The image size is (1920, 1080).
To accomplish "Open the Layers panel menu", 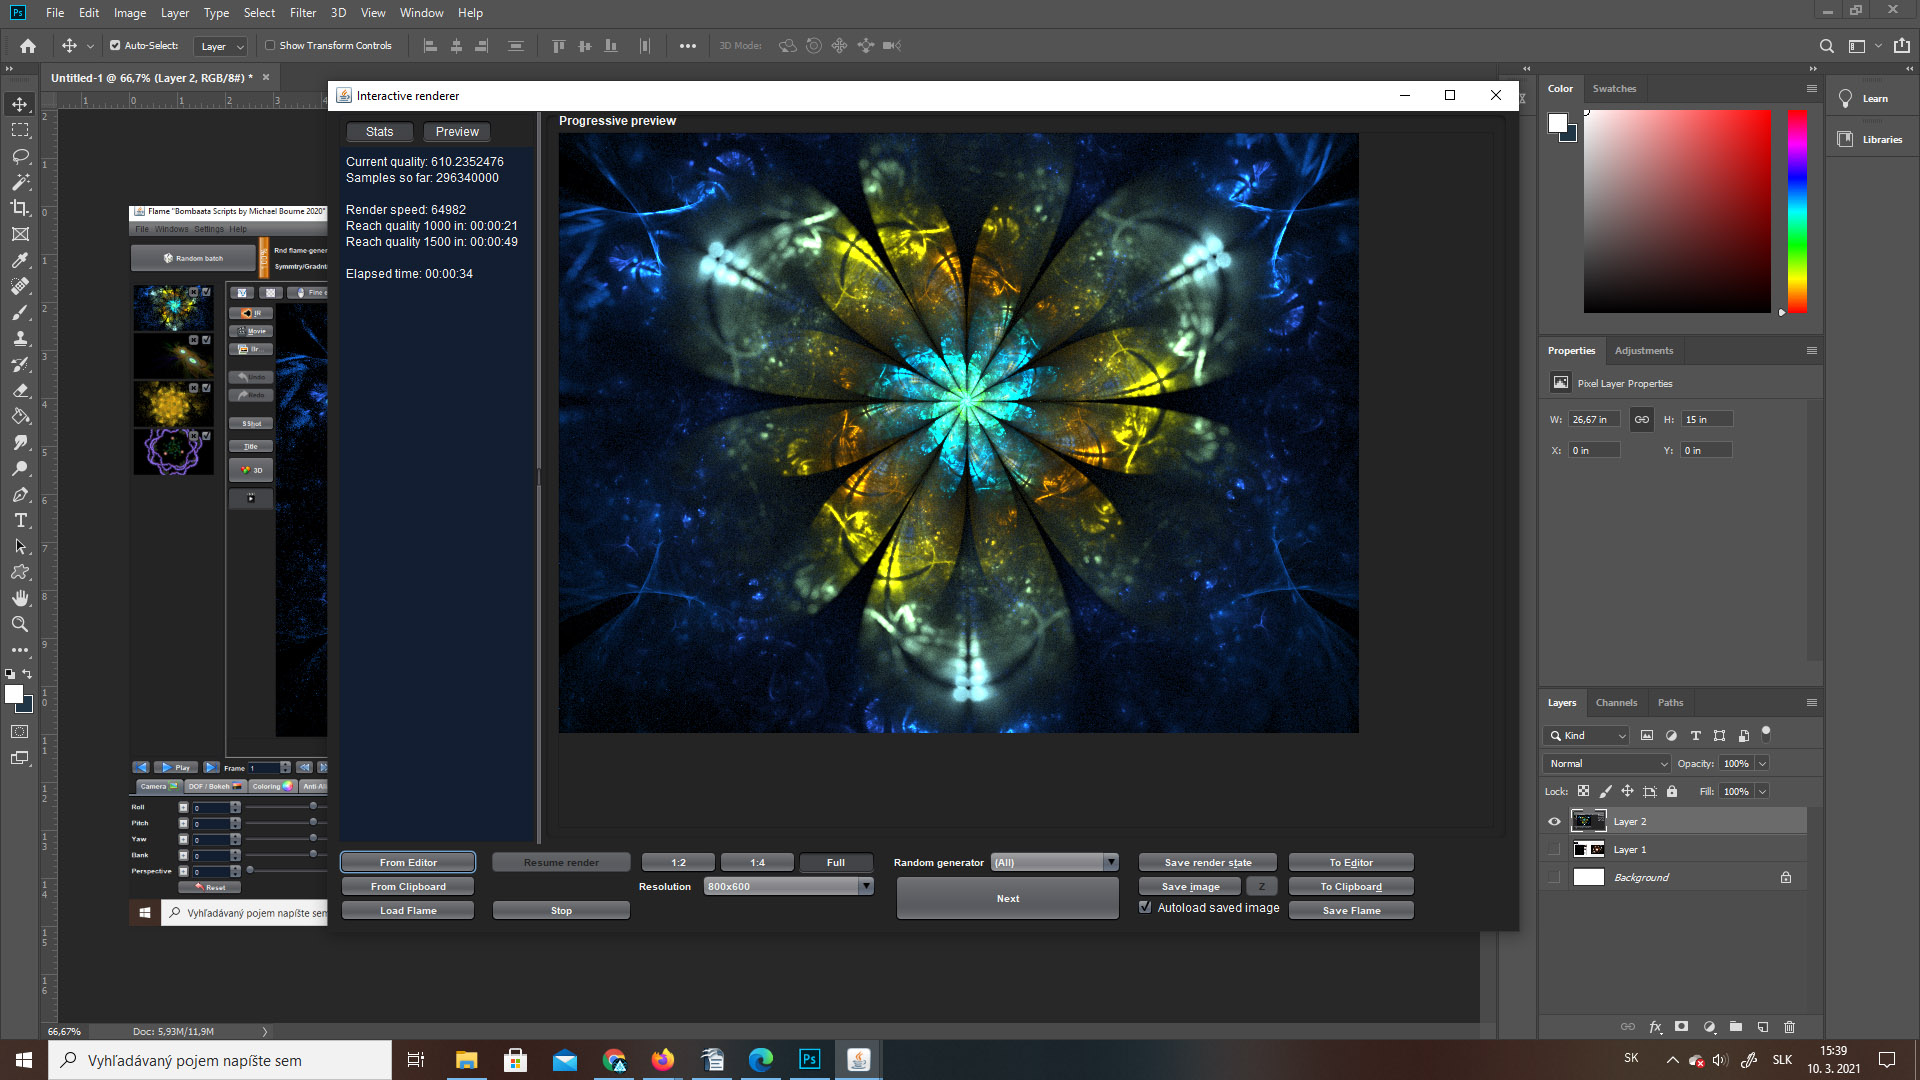I will coord(1811,703).
